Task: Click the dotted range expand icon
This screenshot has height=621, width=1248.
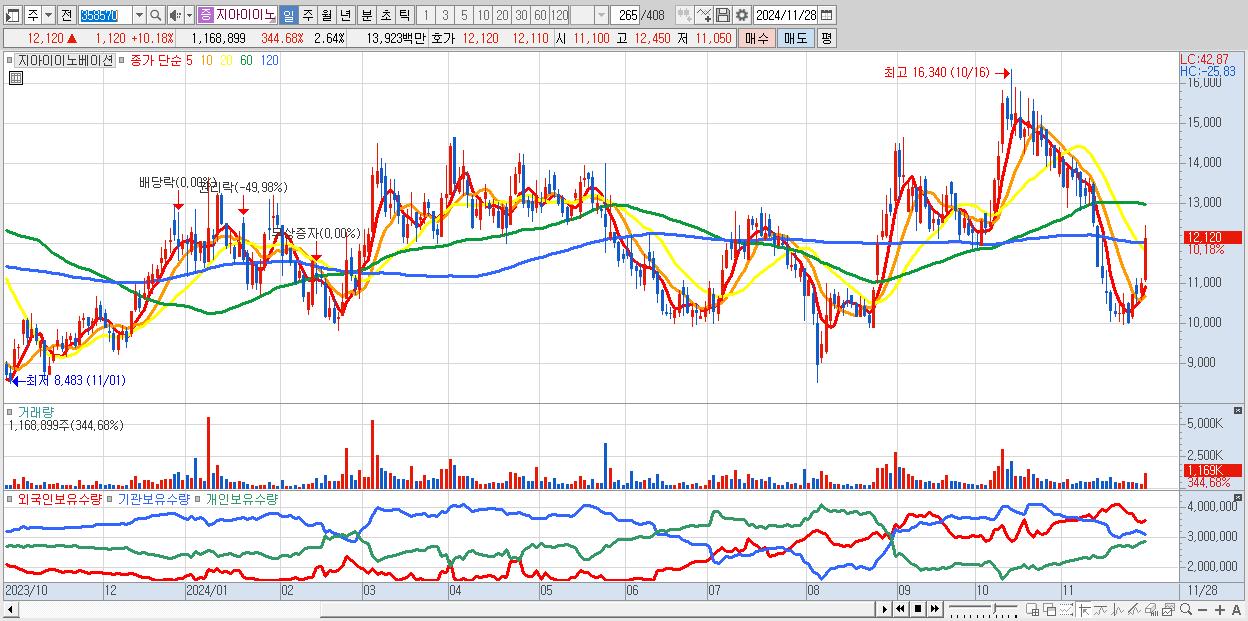Action: [1066, 609]
